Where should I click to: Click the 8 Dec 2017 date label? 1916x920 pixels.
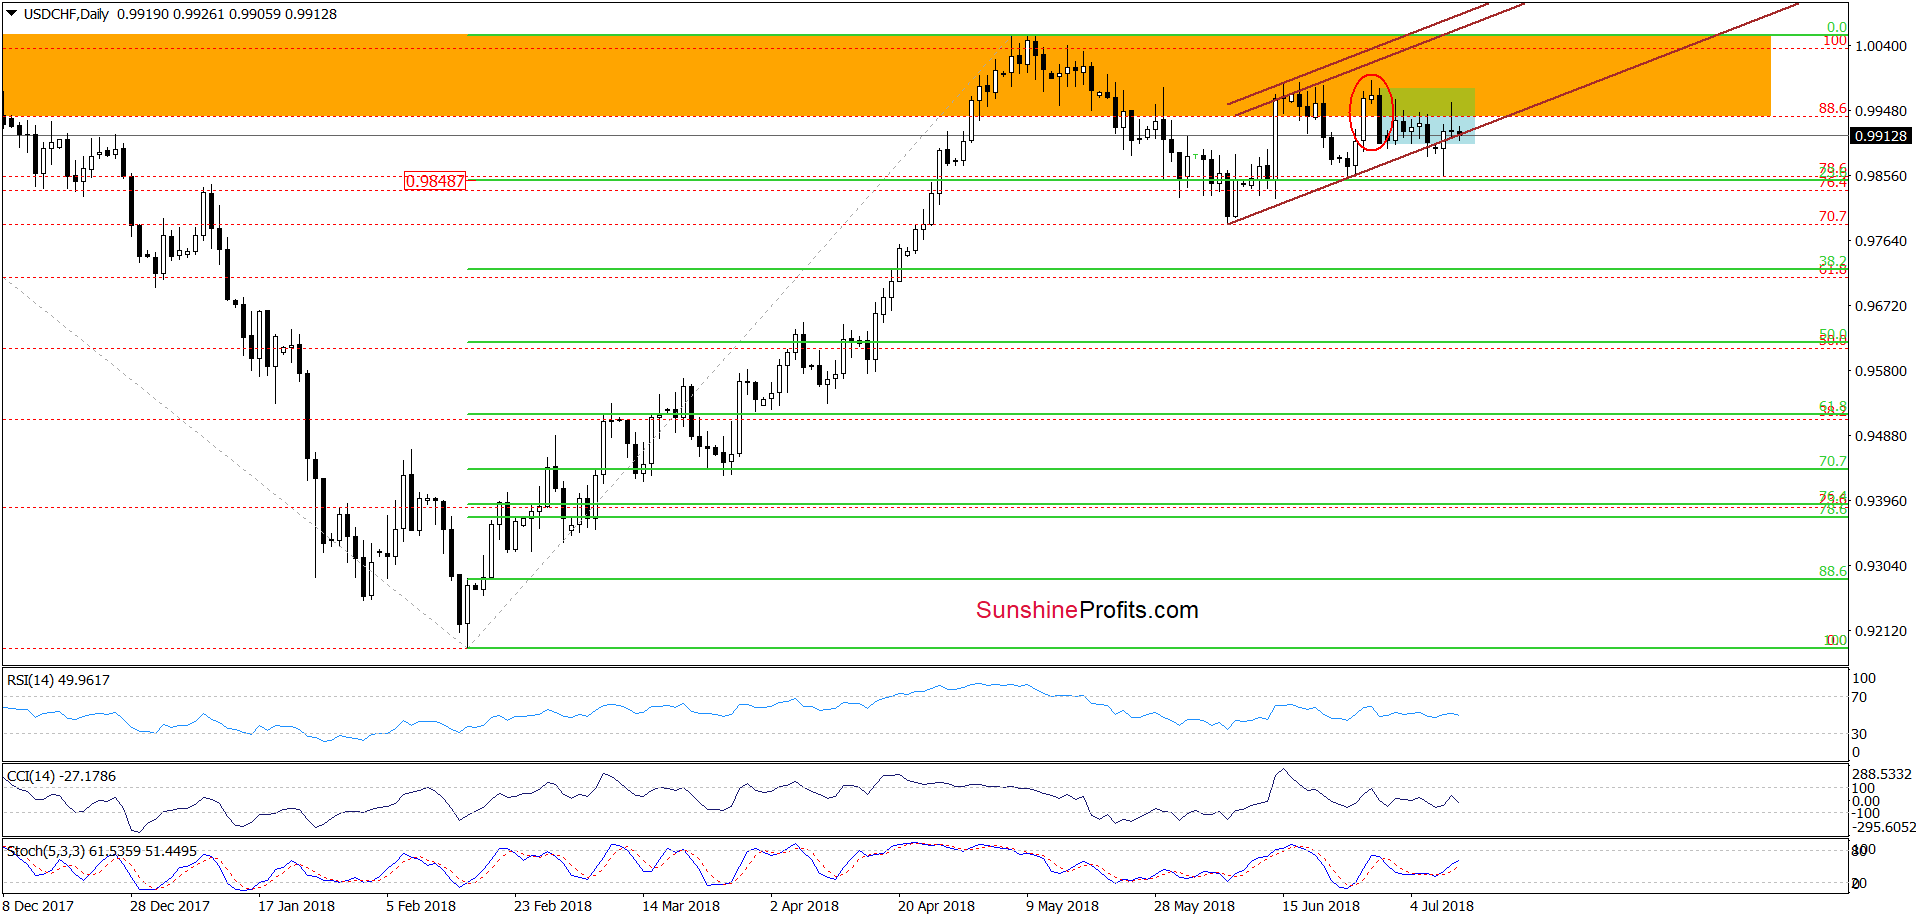pos(39,906)
